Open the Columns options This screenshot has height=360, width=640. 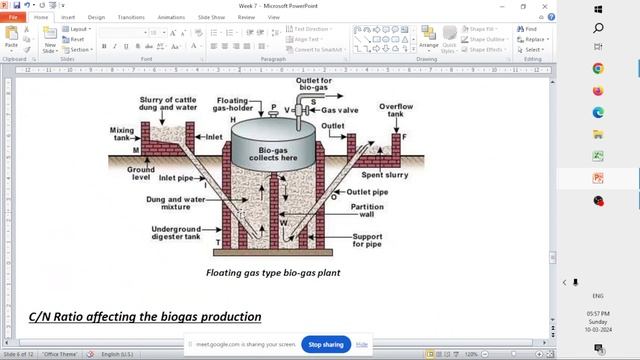coord(263,47)
